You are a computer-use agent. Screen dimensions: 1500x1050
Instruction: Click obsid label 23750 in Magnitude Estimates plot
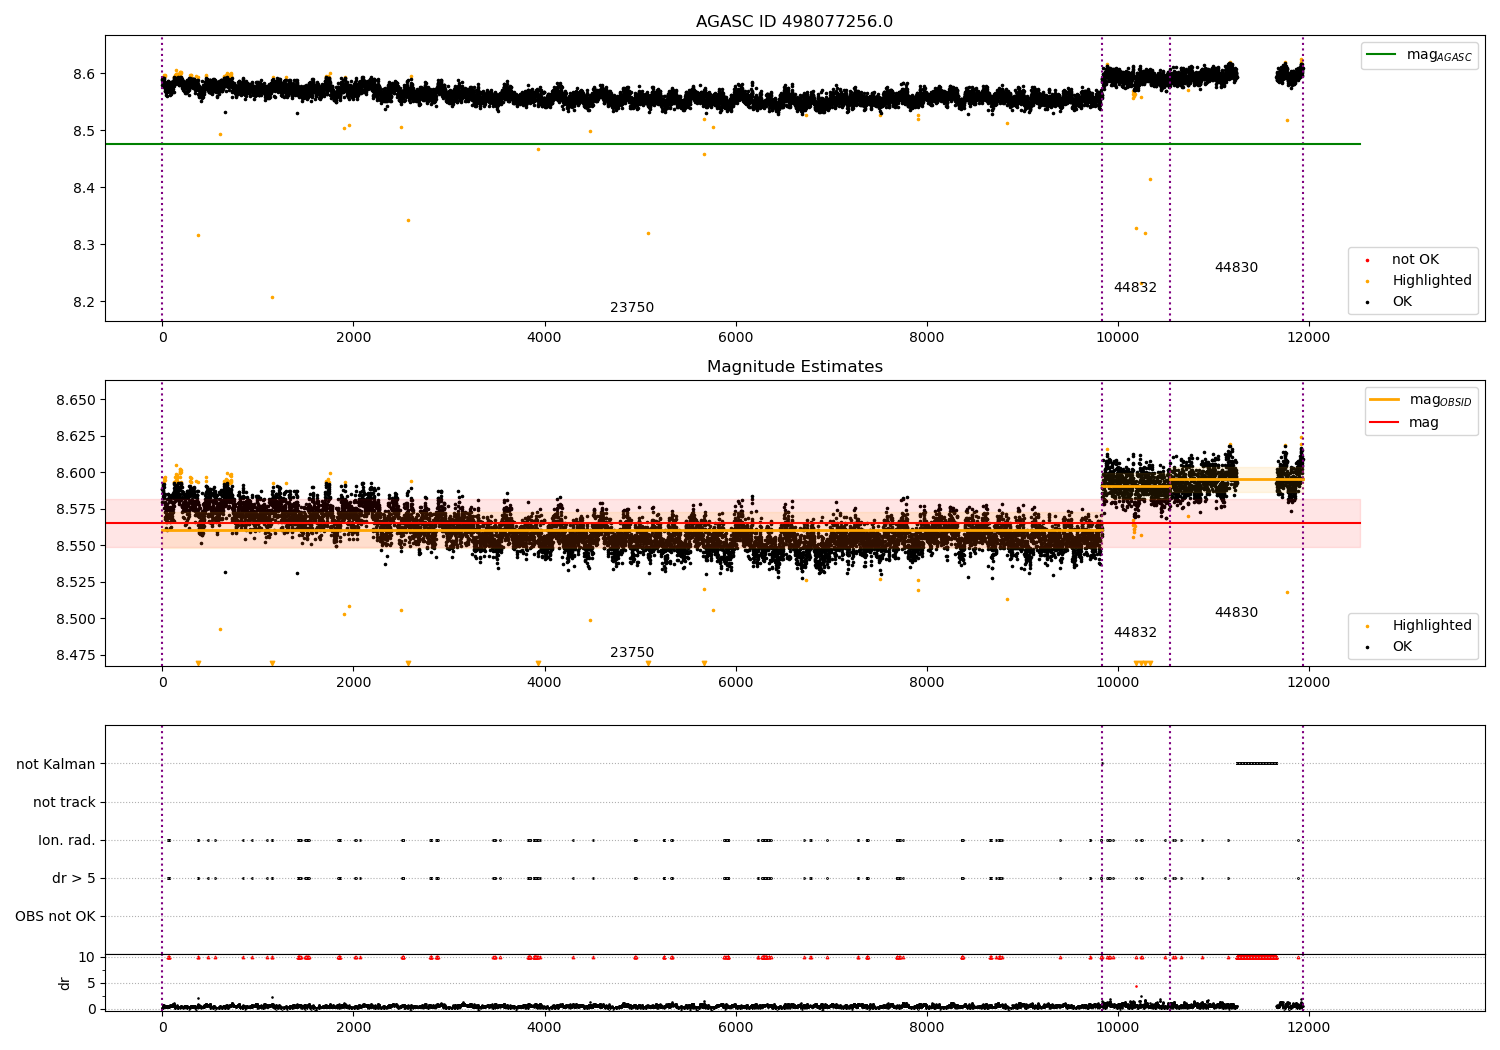click(632, 653)
